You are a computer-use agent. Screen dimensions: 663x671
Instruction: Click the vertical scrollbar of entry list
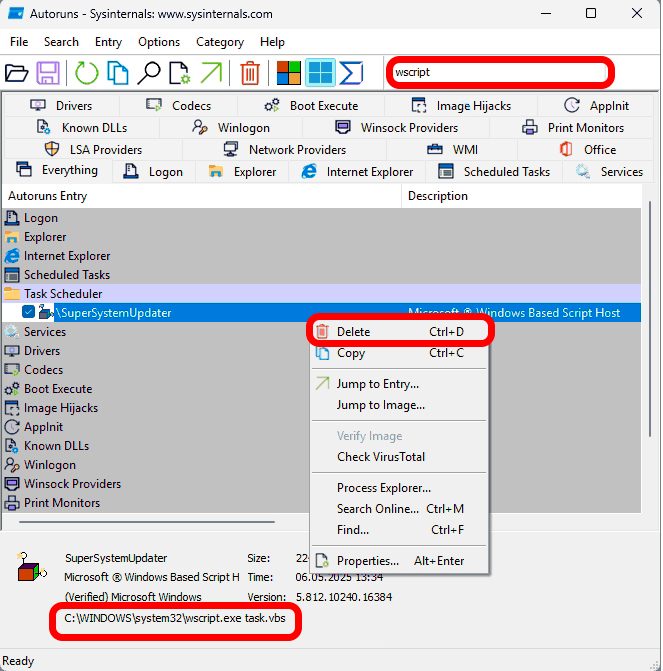pyautogui.click(x=650, y=319)
